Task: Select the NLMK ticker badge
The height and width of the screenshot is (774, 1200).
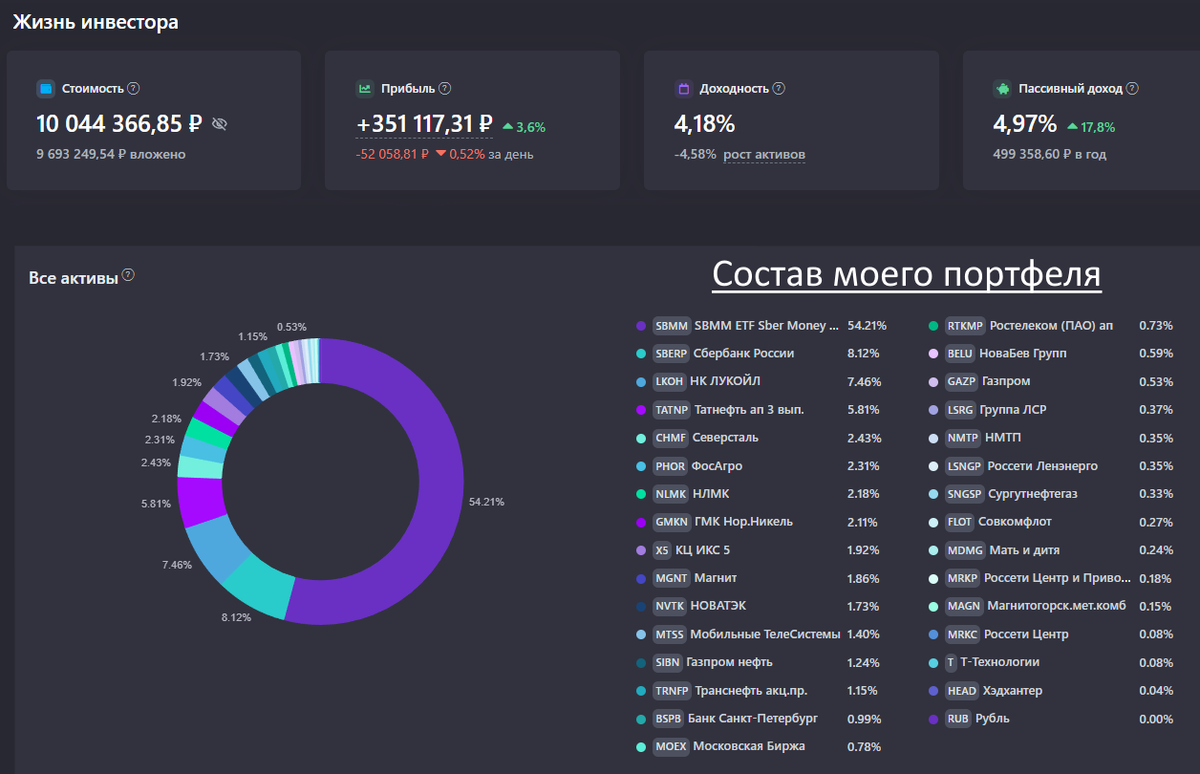Action: point(669,494)
